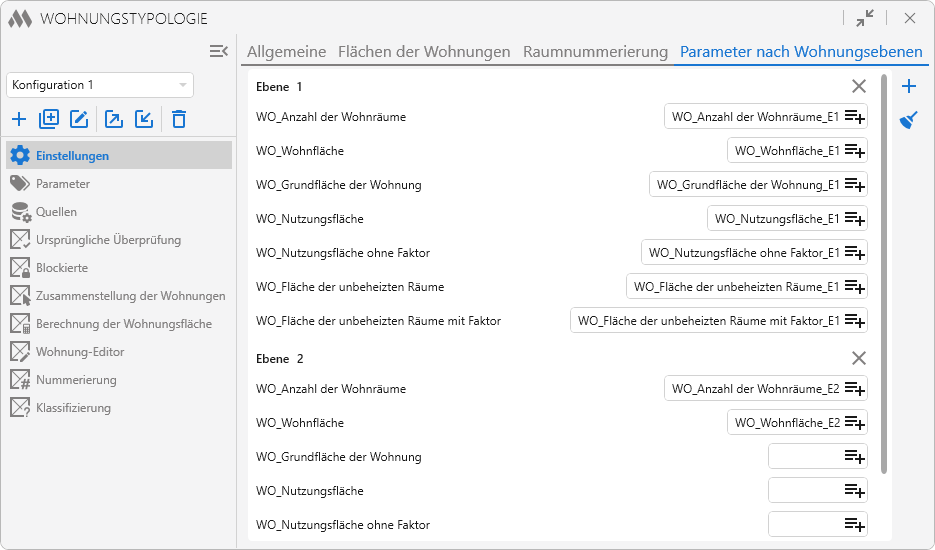Delete configuration with the trash icon
935x550 pixels.
(179, 120)
